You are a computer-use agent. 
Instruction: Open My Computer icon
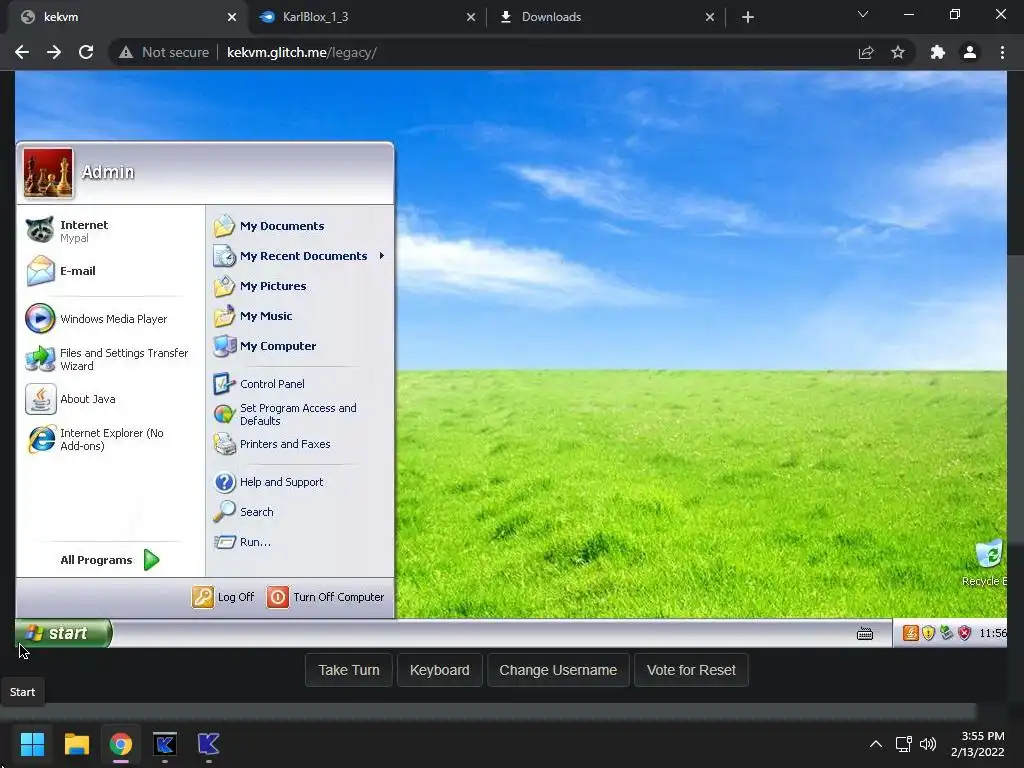[x=223, y=346]
